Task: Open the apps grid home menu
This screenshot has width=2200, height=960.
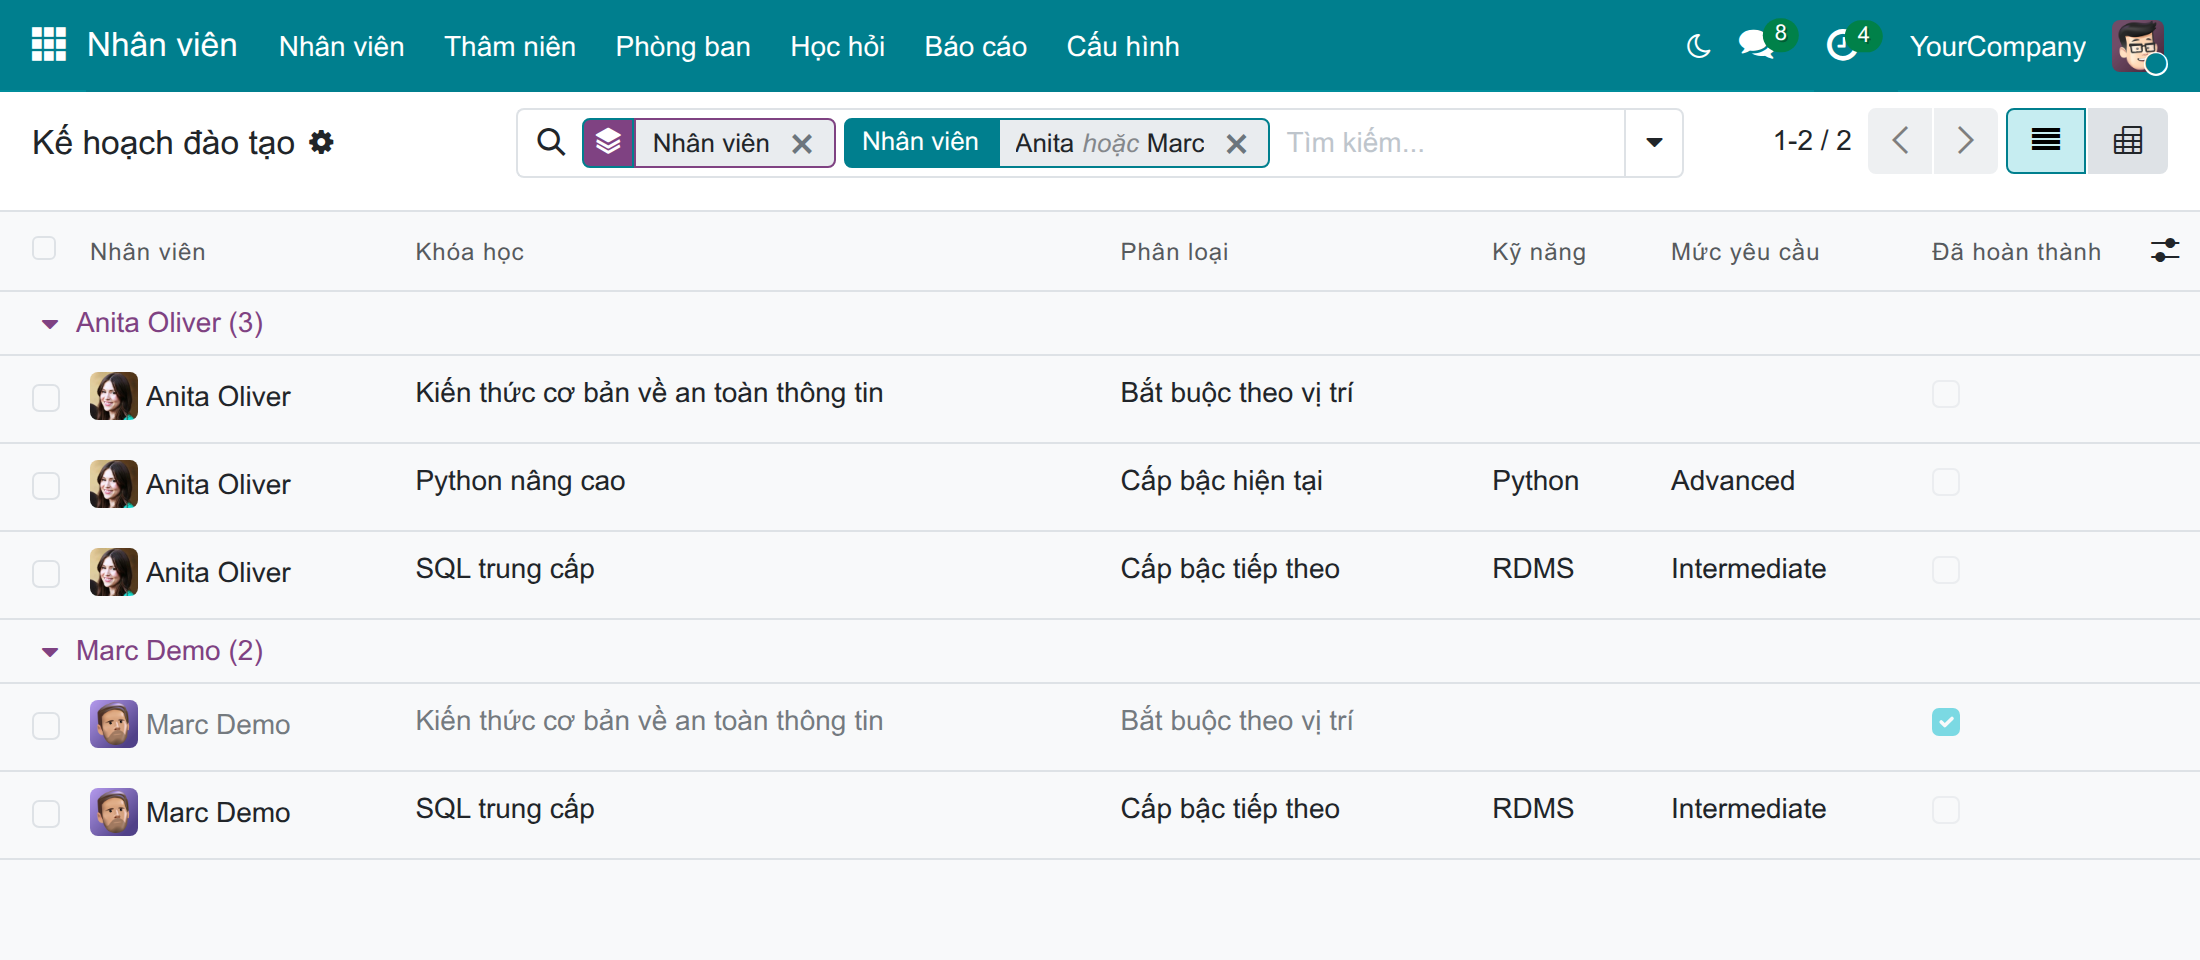Action: click(49, 45)
